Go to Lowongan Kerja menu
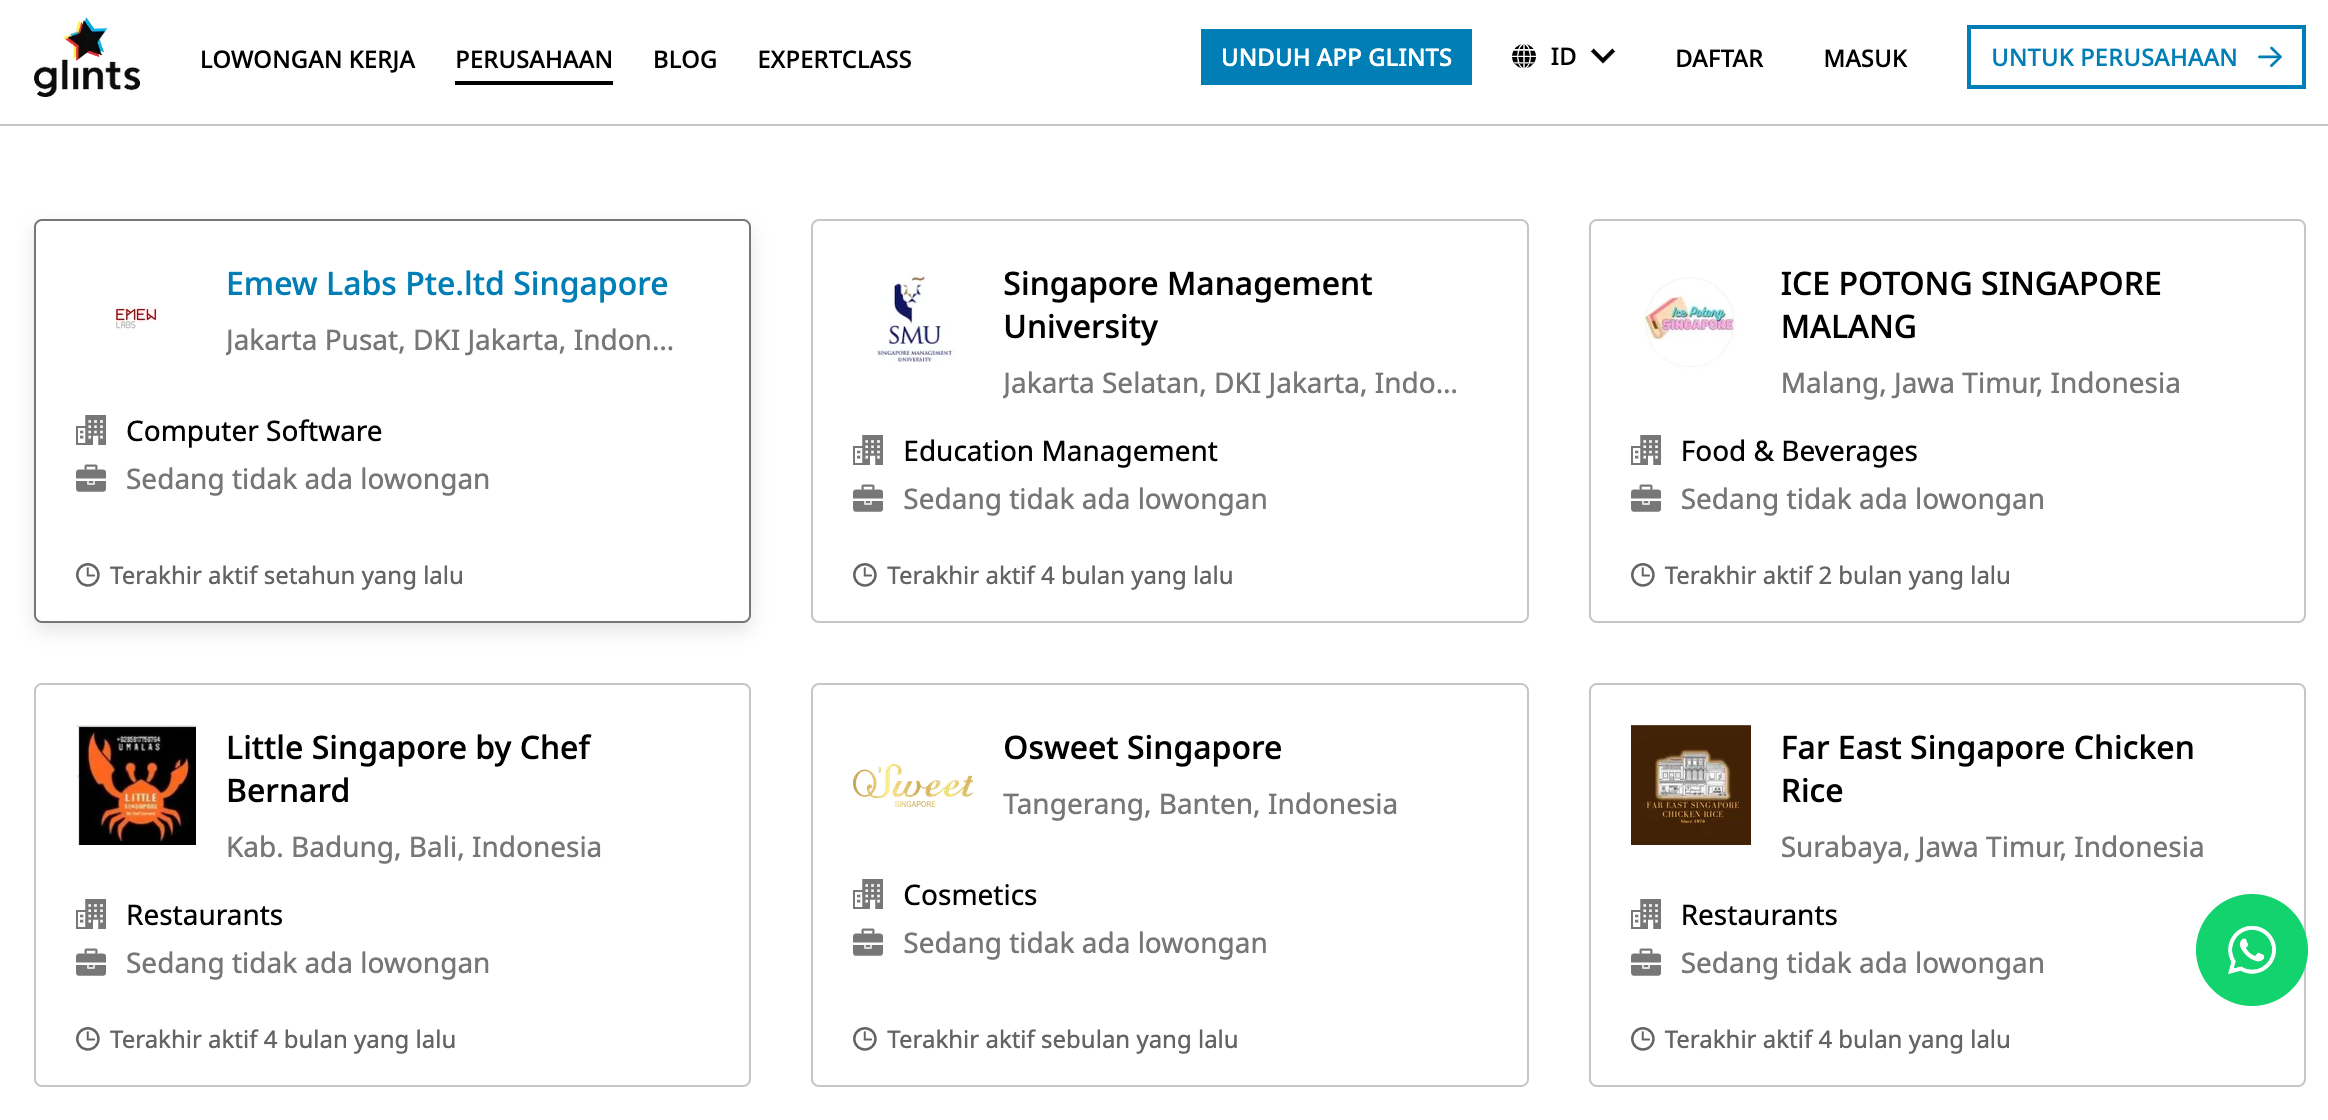The image size is (2328, 1120). 307,59
